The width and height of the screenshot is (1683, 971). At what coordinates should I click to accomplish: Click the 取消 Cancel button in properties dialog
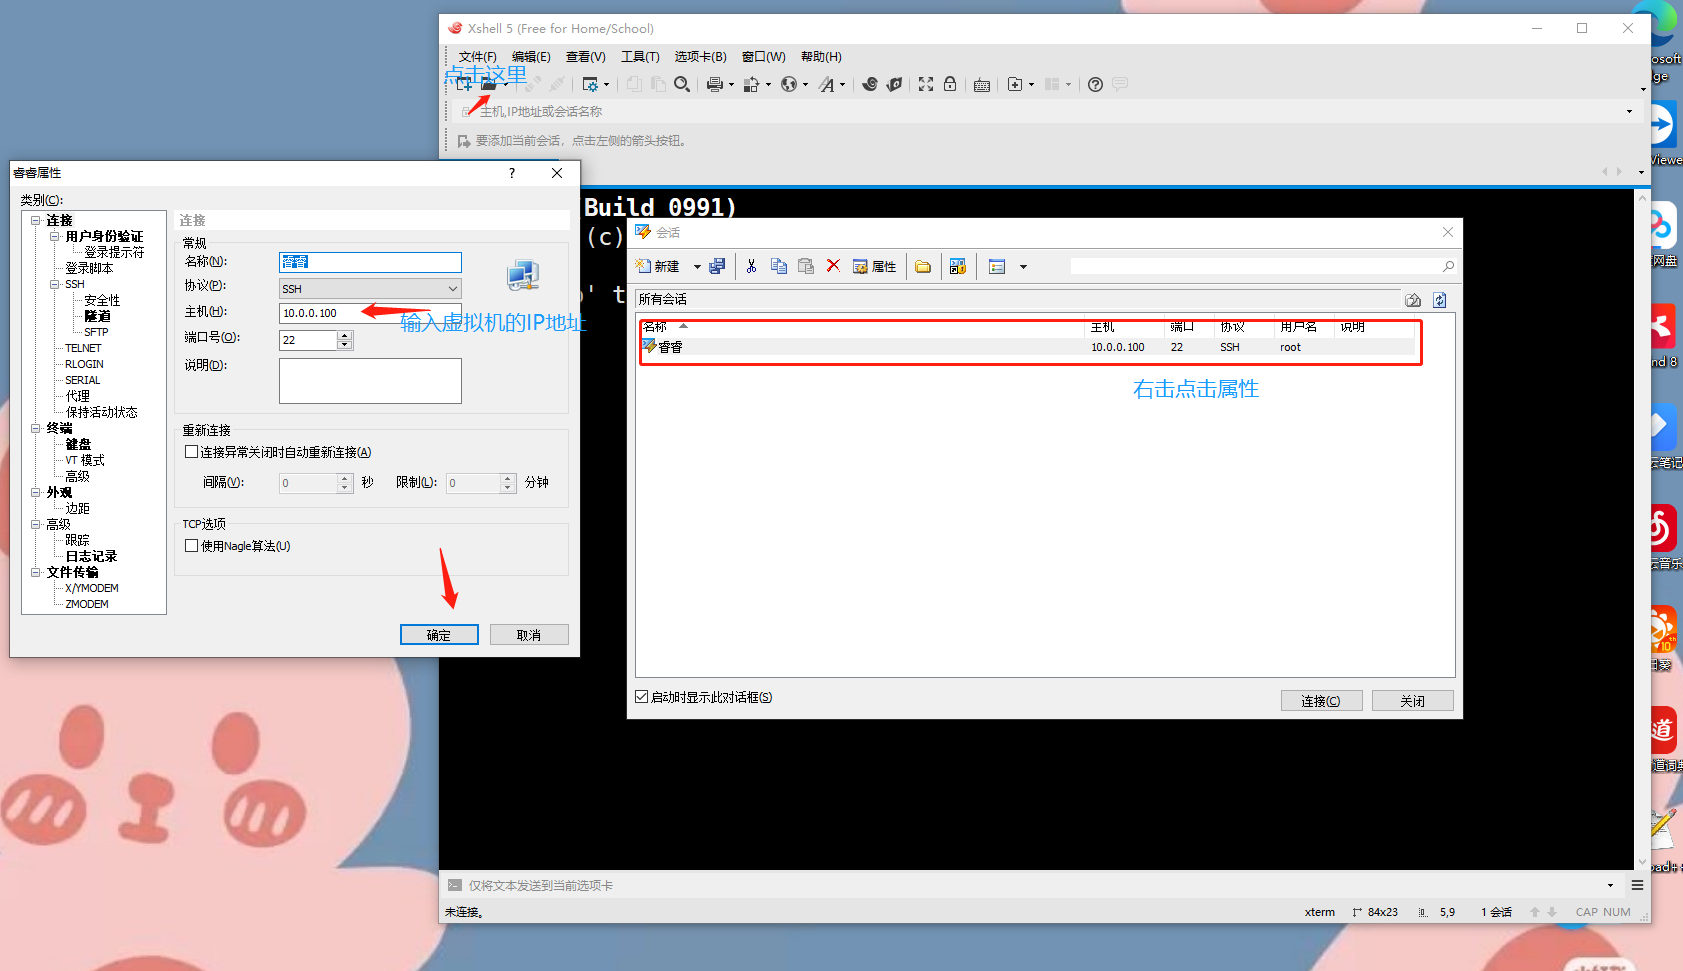529,635
